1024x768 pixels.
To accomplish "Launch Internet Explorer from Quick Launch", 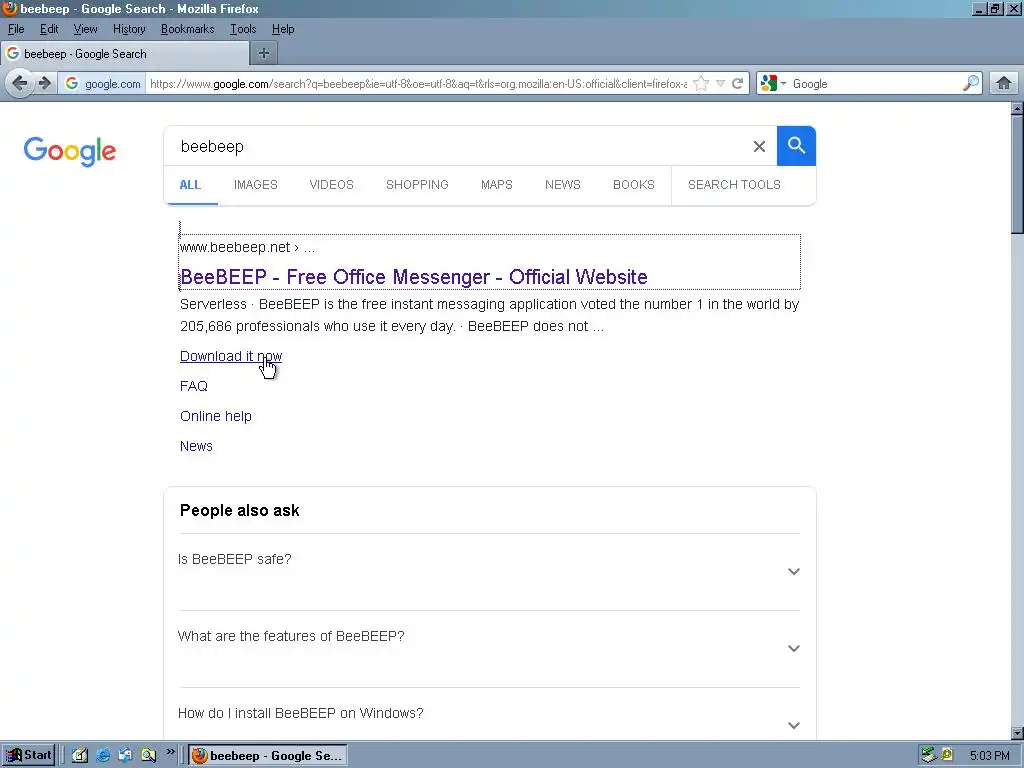I will click(103, 755).
